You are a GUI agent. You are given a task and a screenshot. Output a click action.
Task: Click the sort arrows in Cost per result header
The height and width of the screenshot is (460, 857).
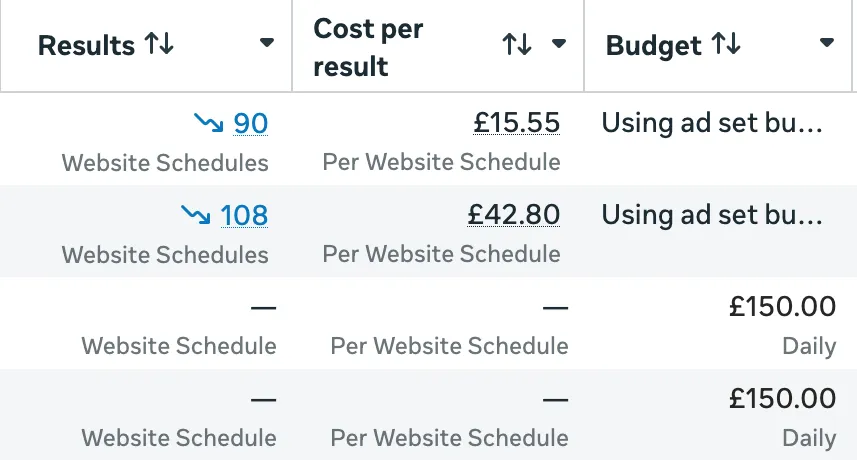coord(517,44)
